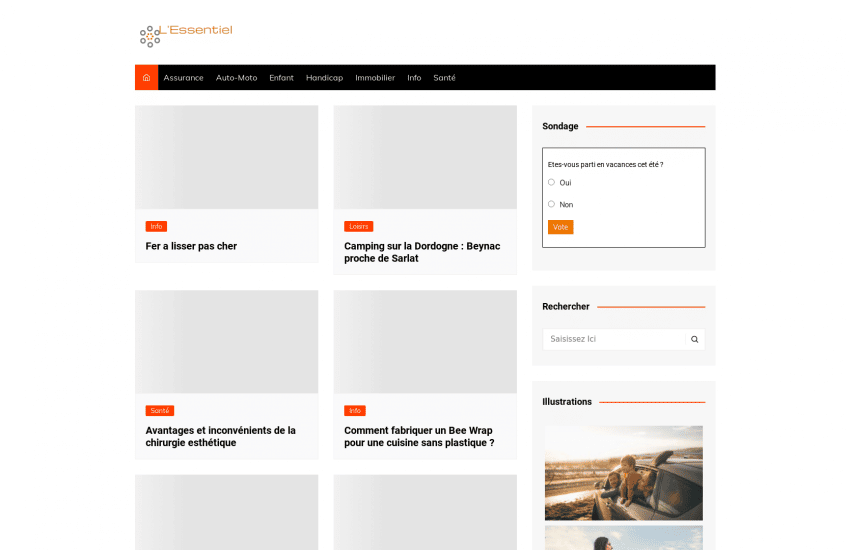Select the Oui radio button
850x550 pixels.
(x=551, y=183)
